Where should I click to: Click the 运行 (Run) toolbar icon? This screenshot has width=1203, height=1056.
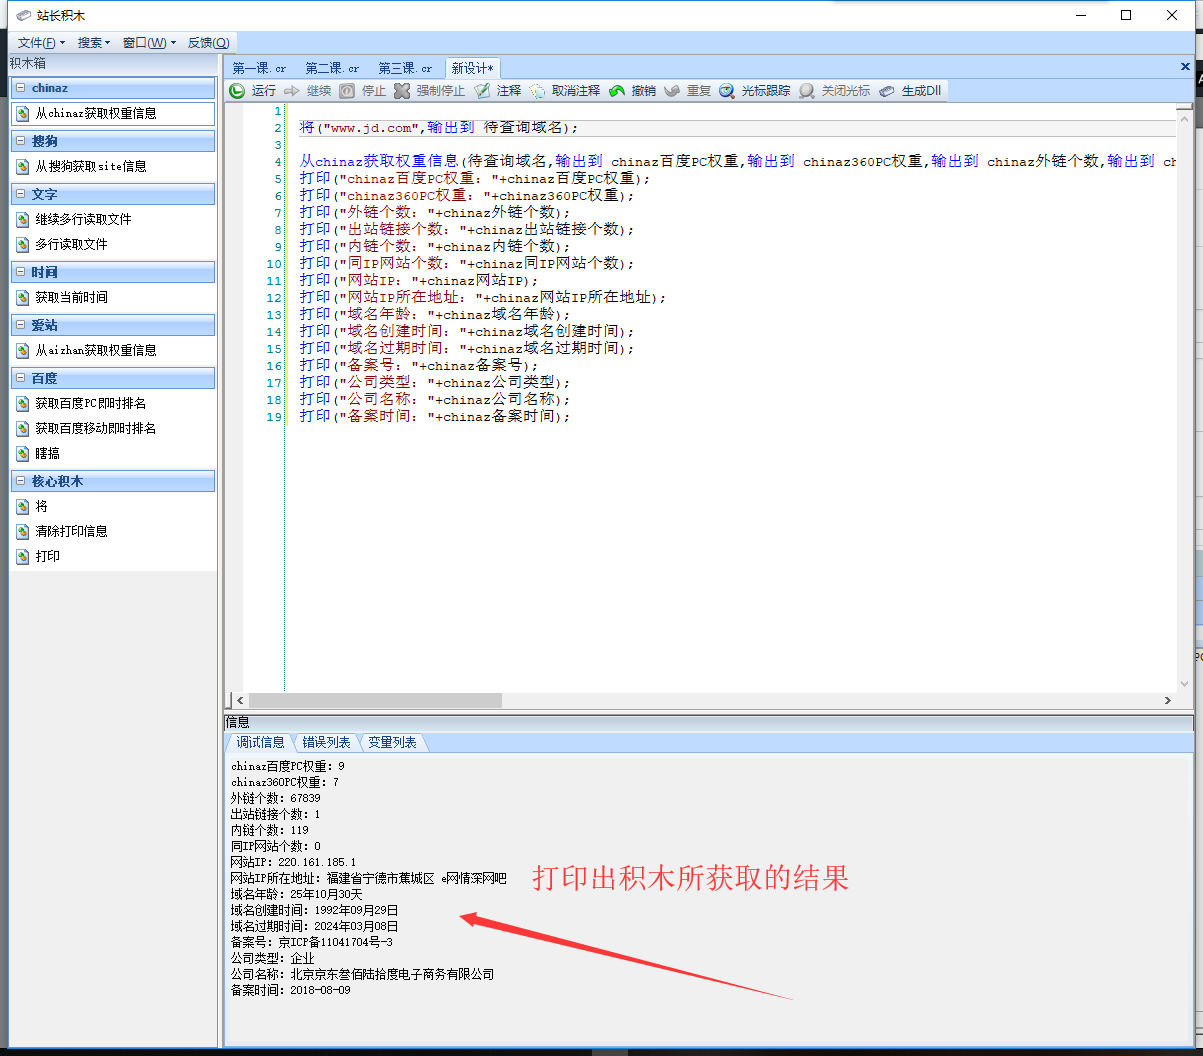(x=237, y=91)
